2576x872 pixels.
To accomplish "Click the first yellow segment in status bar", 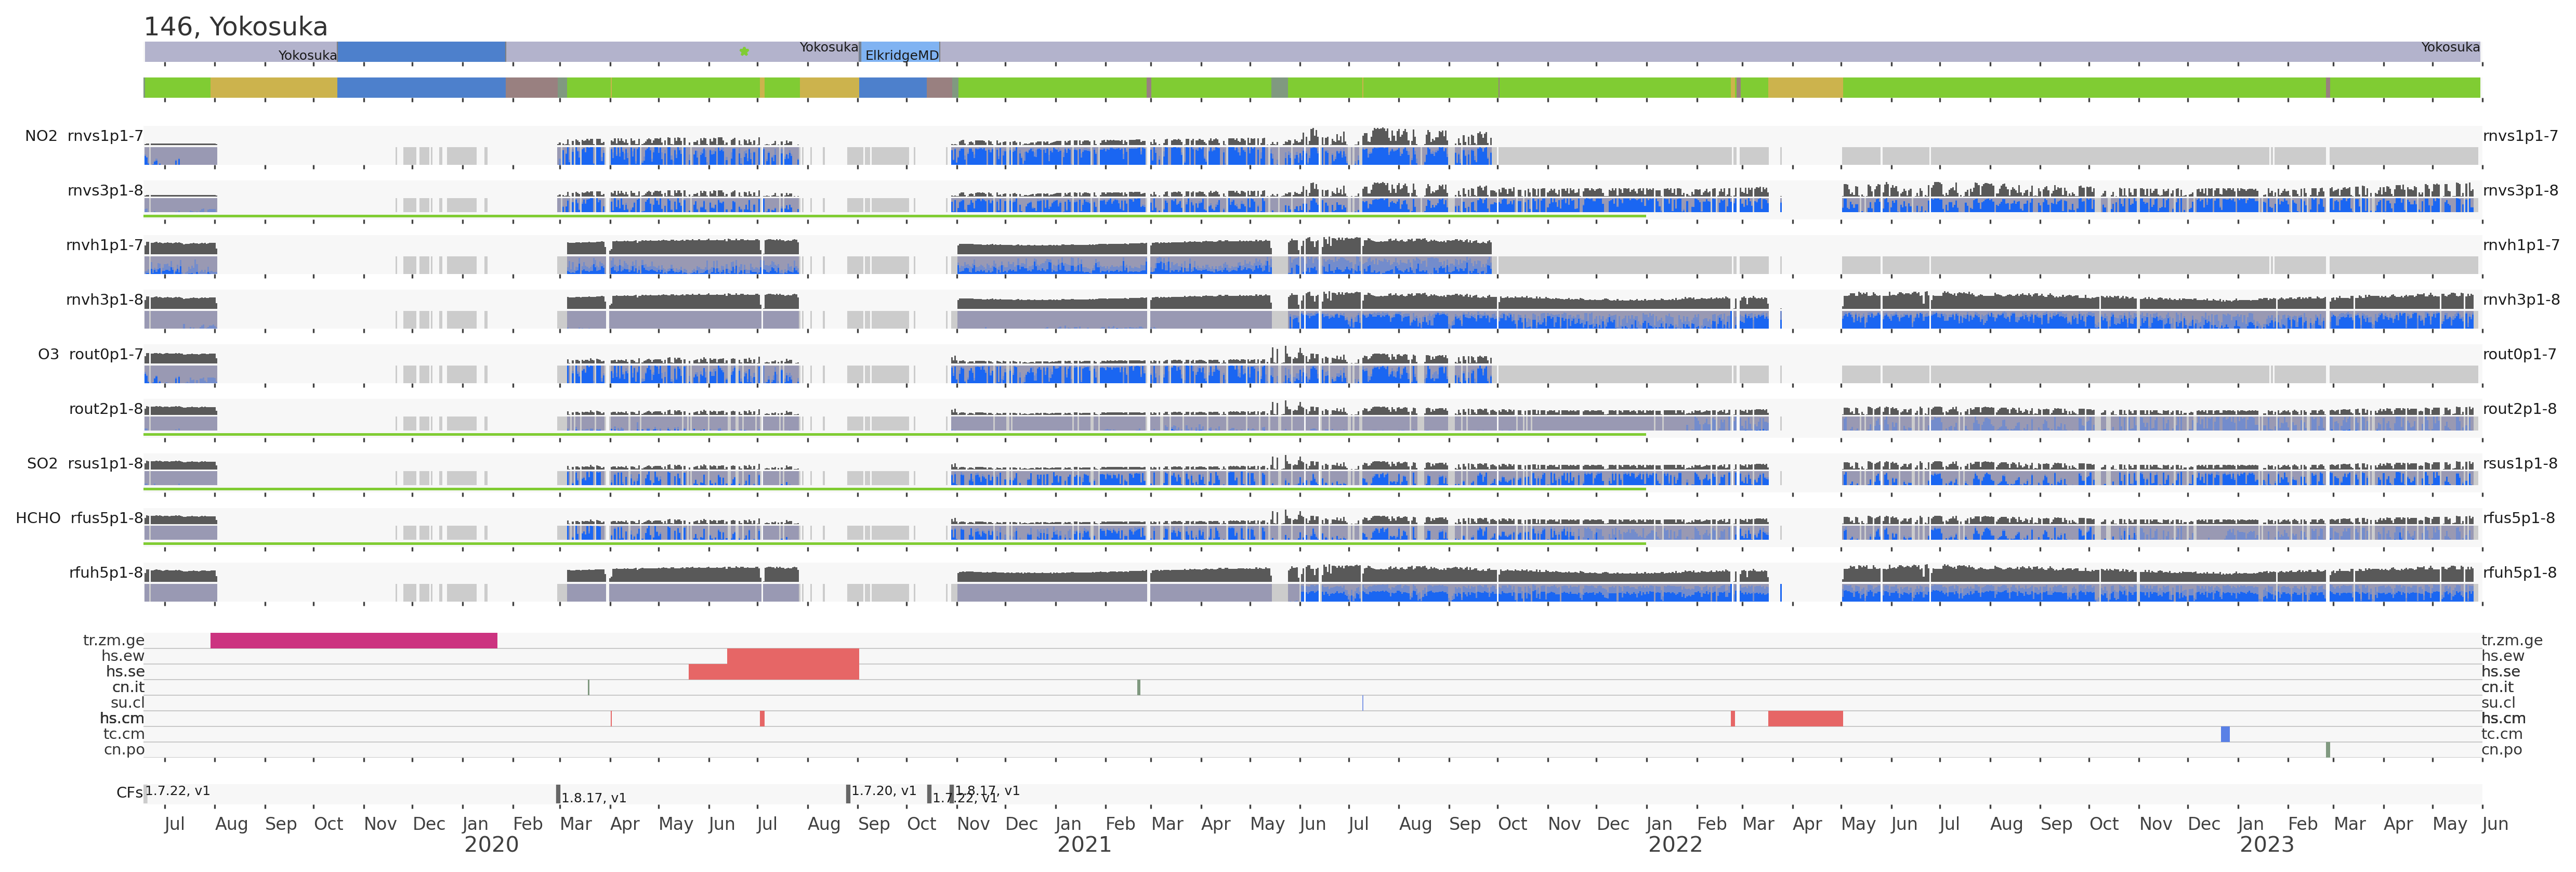I will coord(273,88).
